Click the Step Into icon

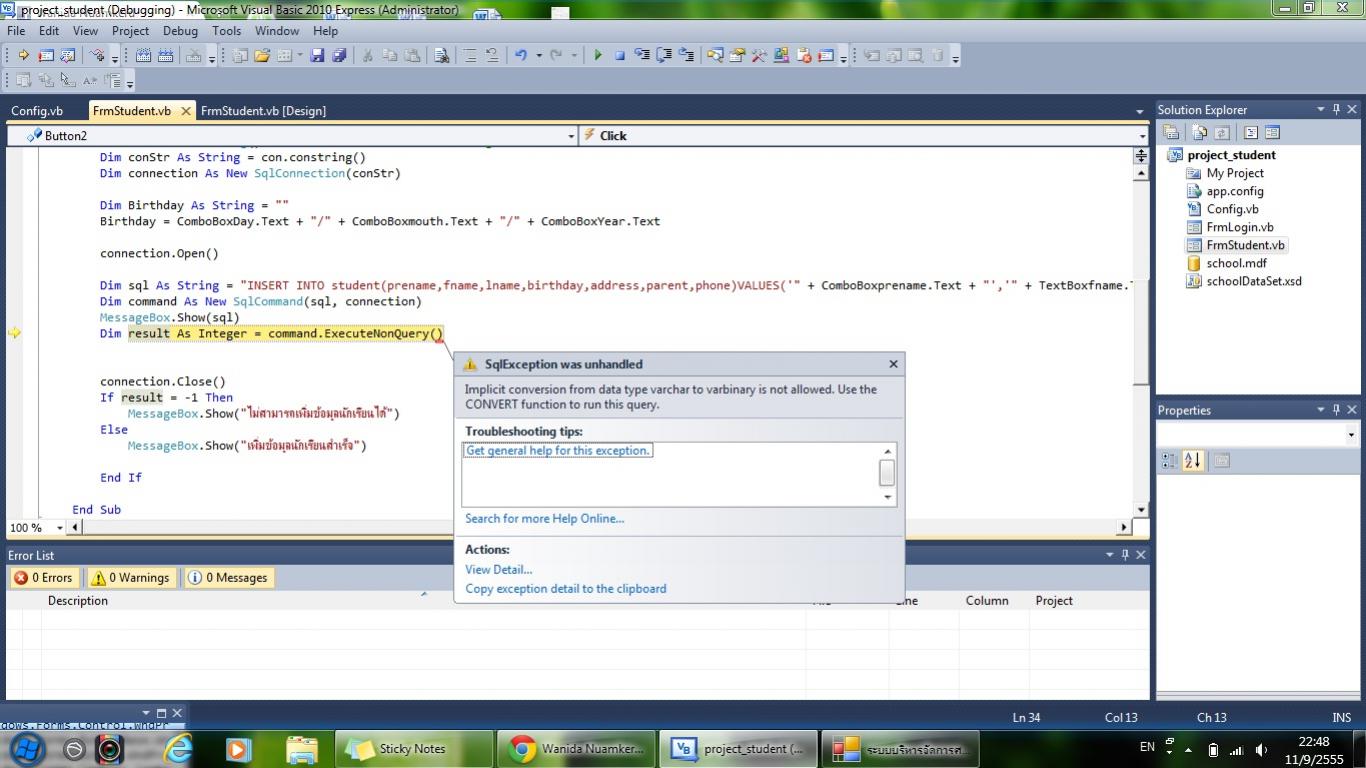(x=642, y=56)
